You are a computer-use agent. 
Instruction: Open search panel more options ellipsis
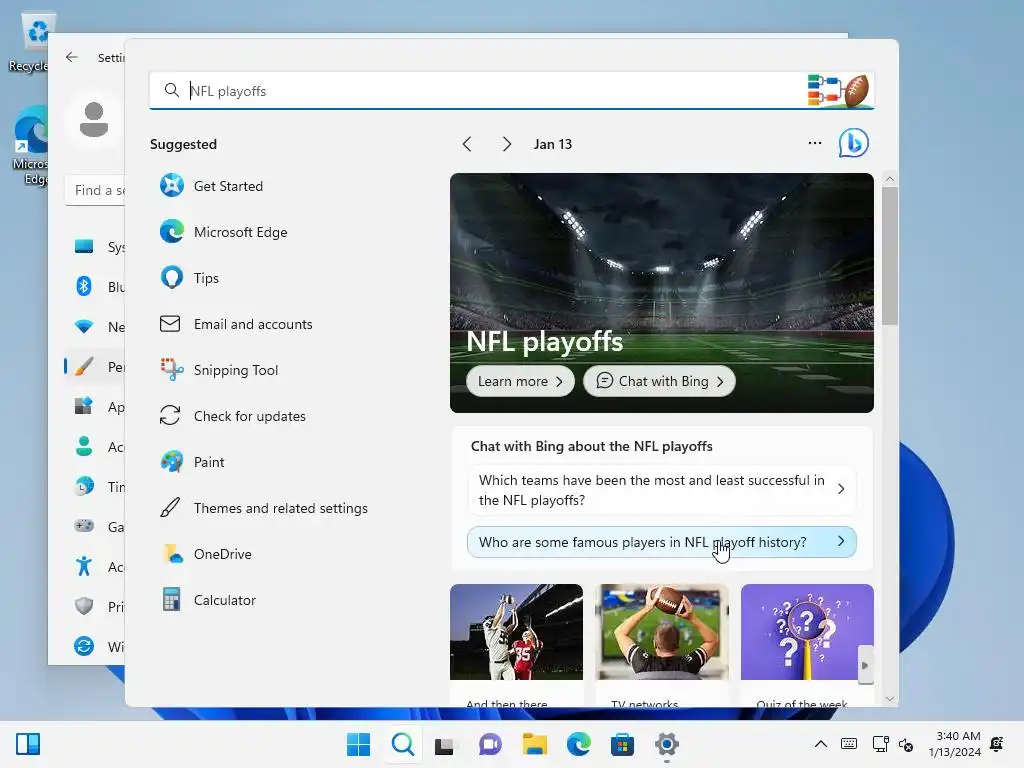(x=814, y=143)
